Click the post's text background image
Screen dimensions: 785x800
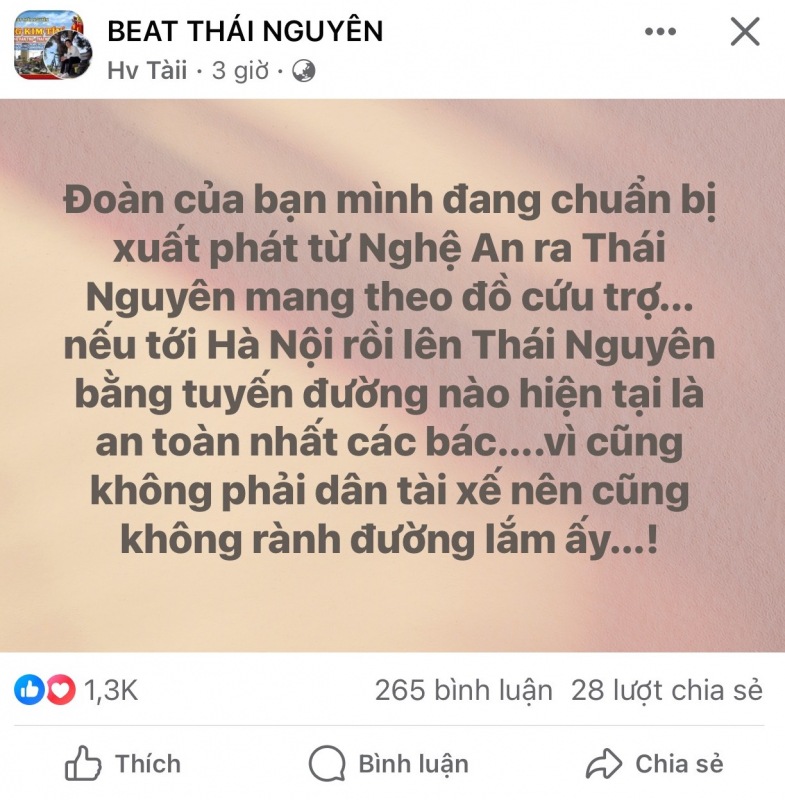pyautogui.click(x=392, y=376)
